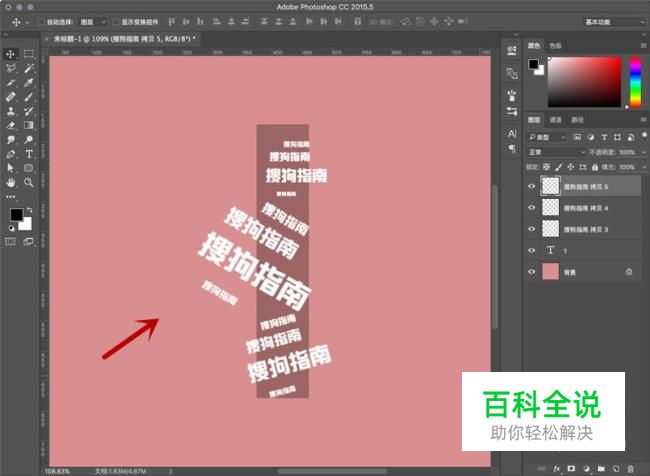The width and height of the screenshot is (650, 476).
Task: Open the three-dots Edit Toolbar menu
Action: (x=10, y=197)
